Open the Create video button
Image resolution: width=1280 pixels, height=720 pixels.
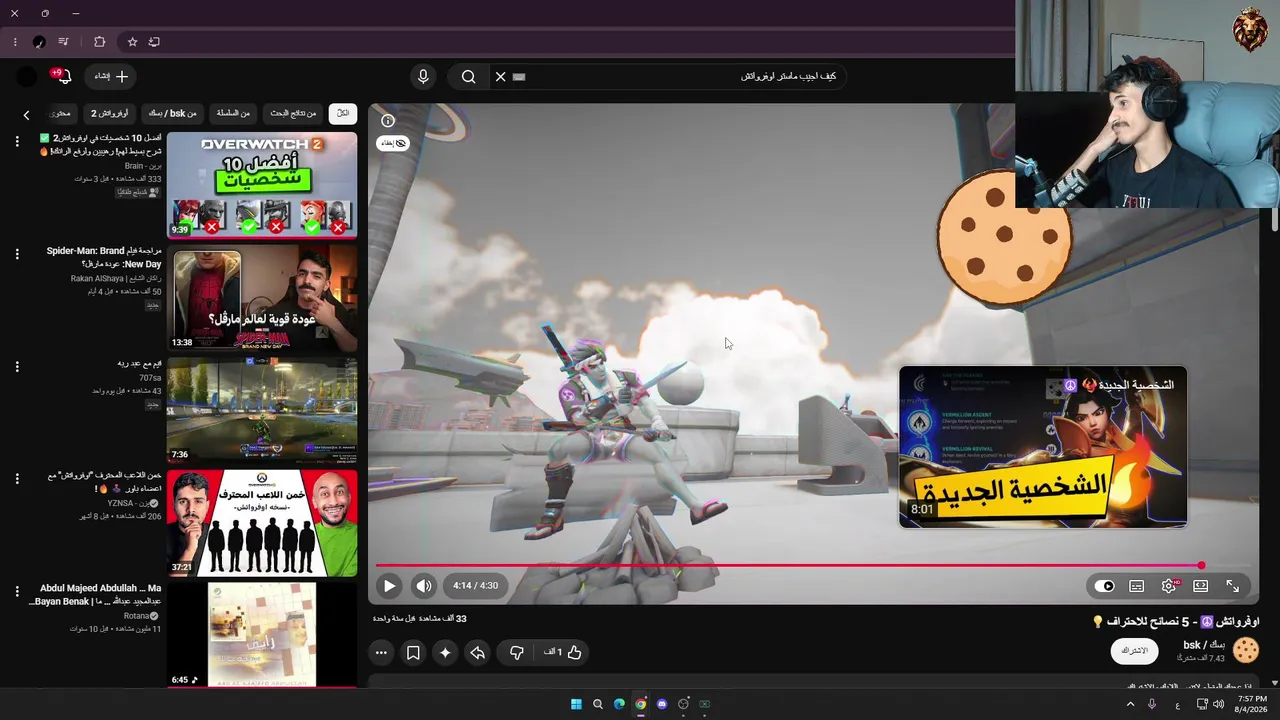coord(111,77)
